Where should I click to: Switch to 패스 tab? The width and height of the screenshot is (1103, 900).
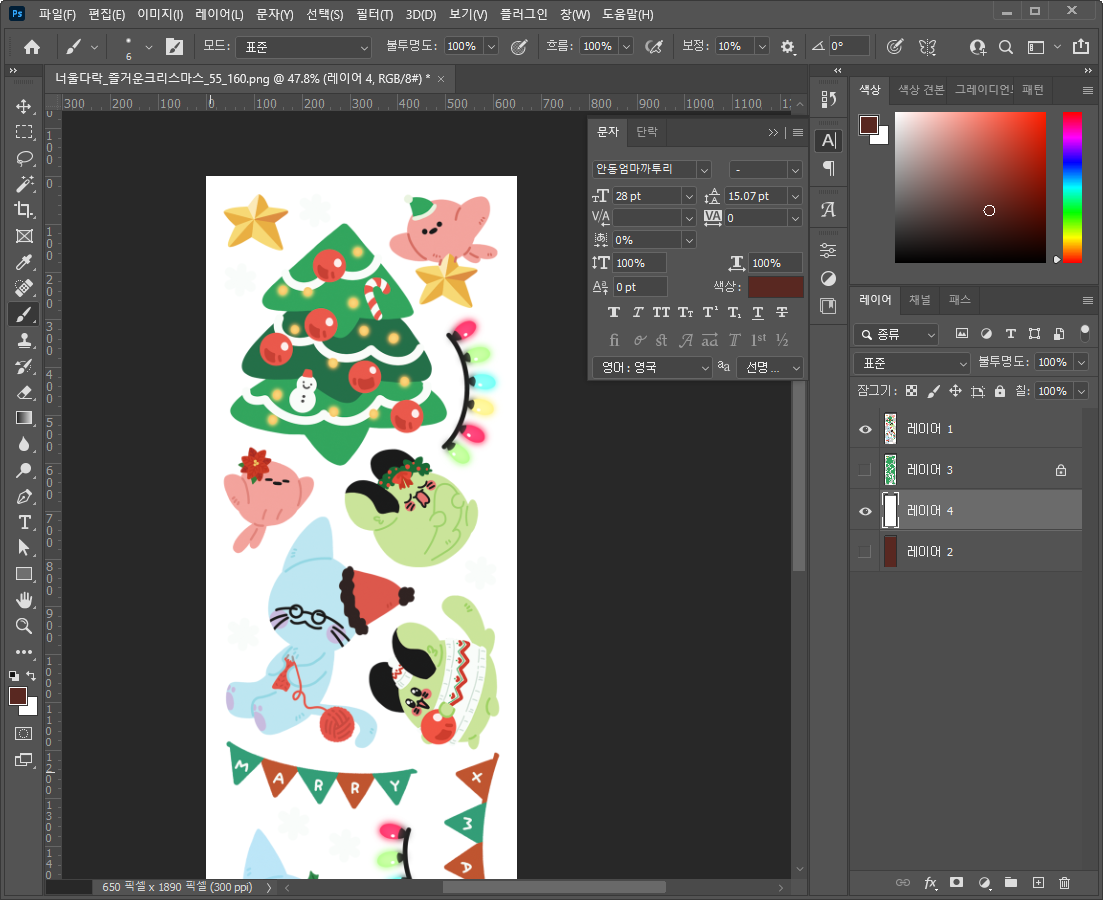coord(959,300)
